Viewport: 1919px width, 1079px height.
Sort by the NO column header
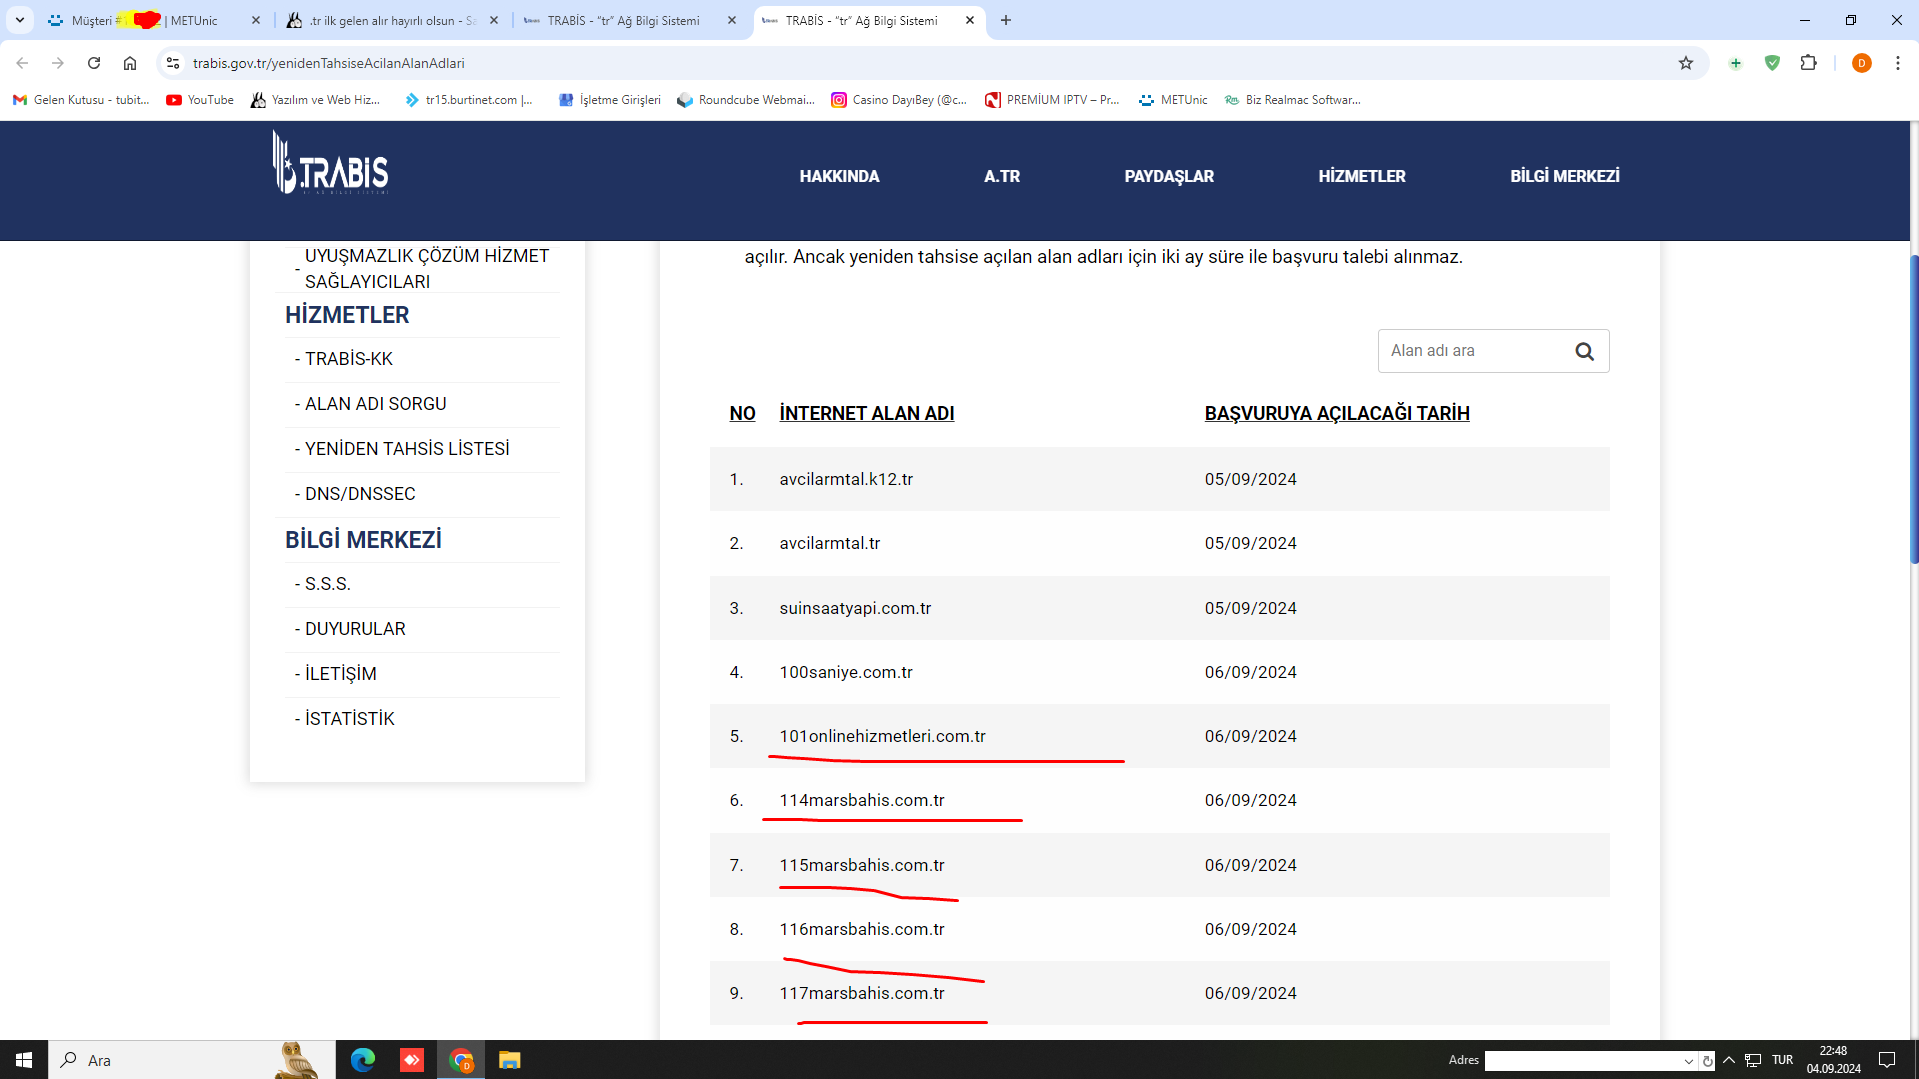coord(742,414)
